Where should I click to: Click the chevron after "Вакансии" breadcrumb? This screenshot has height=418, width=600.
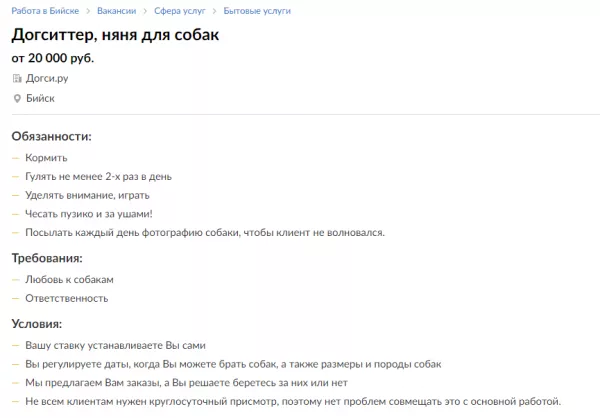click(144, 10)
